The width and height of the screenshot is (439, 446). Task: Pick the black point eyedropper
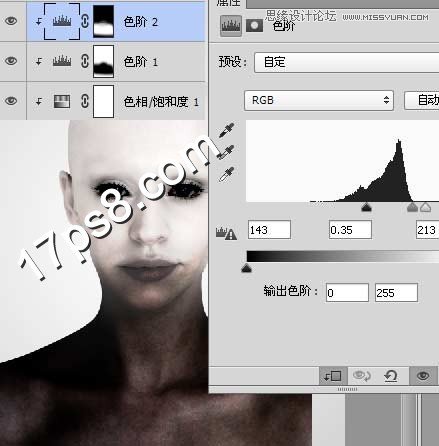227,130
